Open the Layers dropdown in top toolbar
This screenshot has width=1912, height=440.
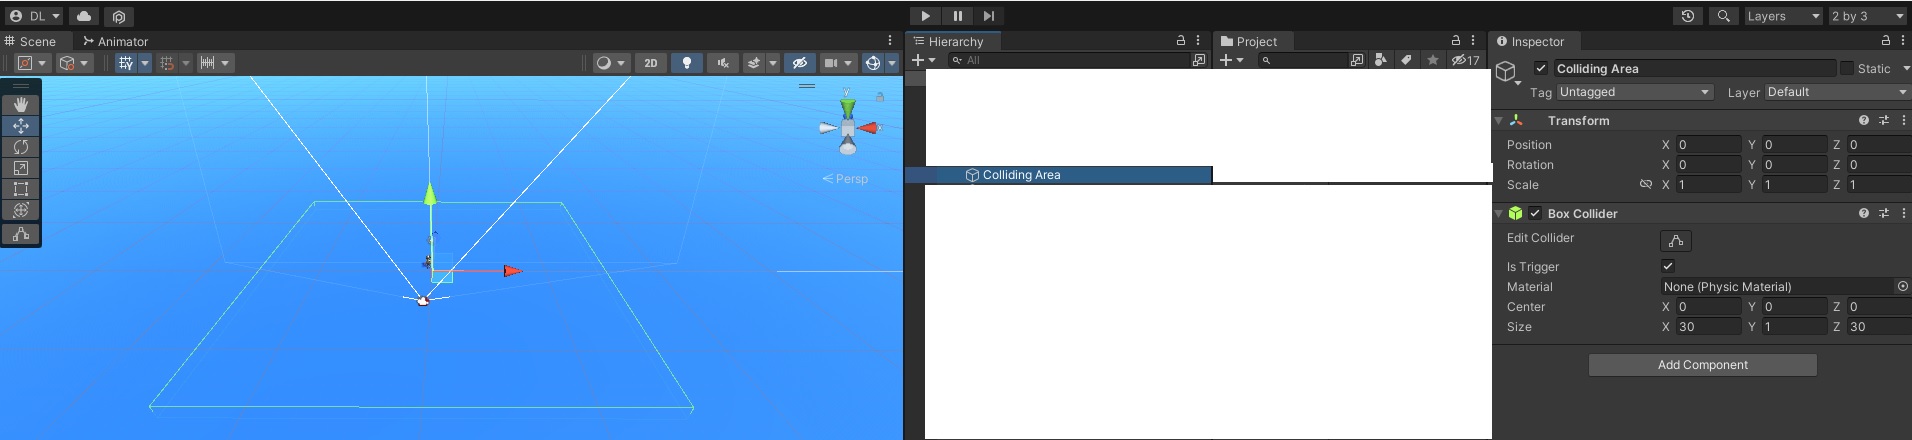tap(1783, 16)
